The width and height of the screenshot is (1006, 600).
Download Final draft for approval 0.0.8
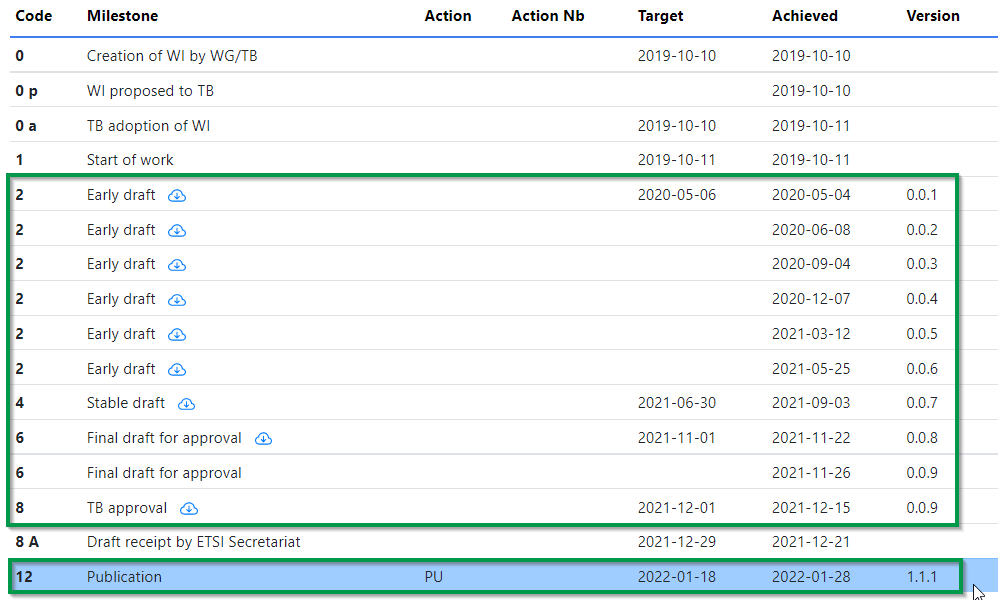tap(263, 439)
